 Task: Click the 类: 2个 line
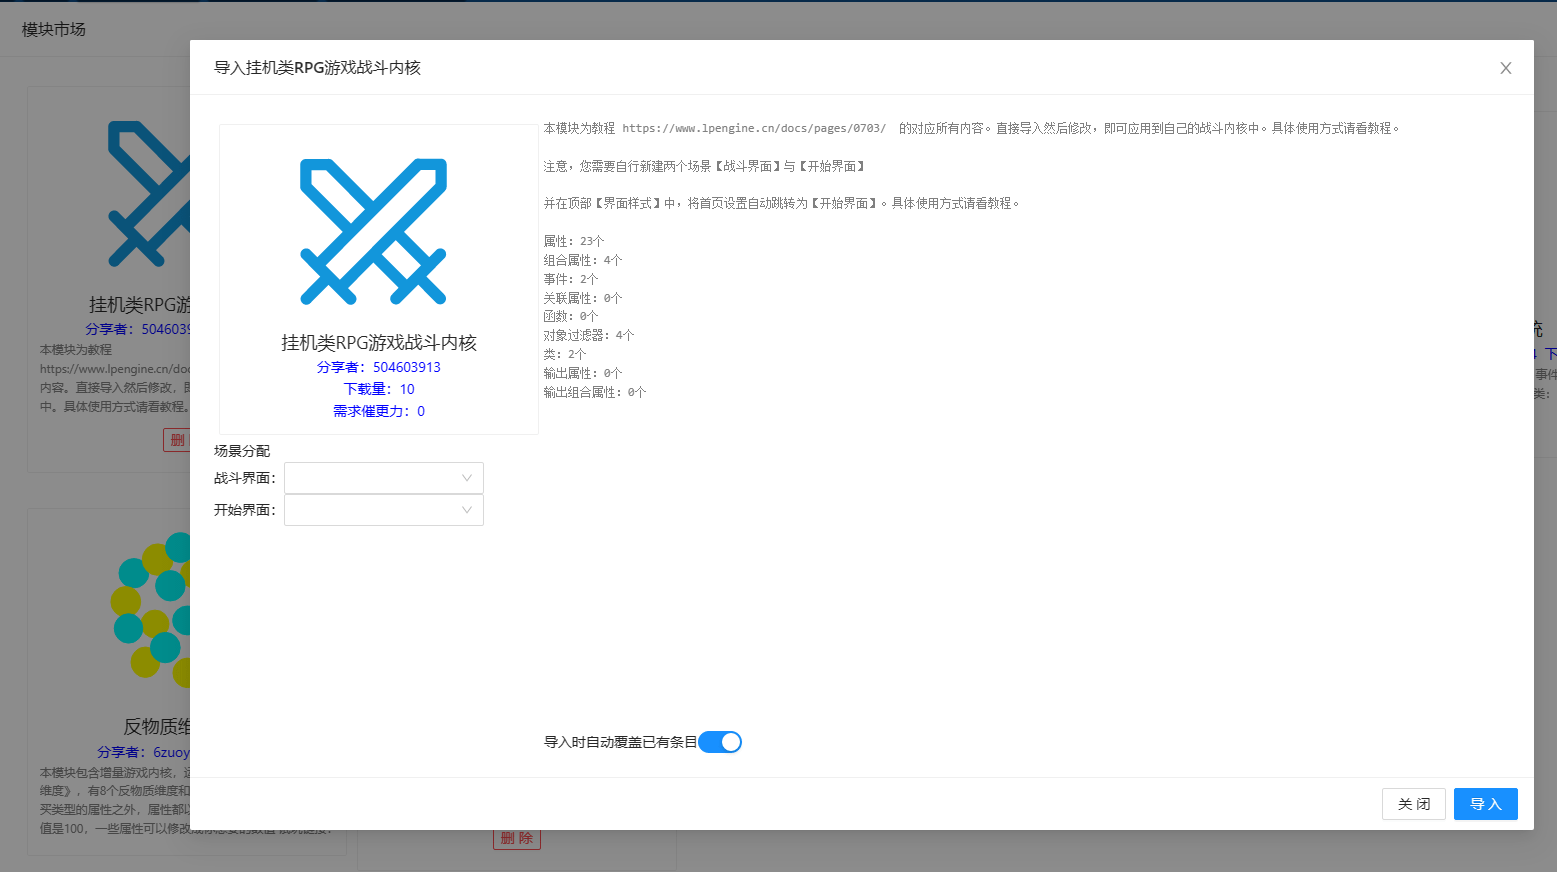coord(565,354)
